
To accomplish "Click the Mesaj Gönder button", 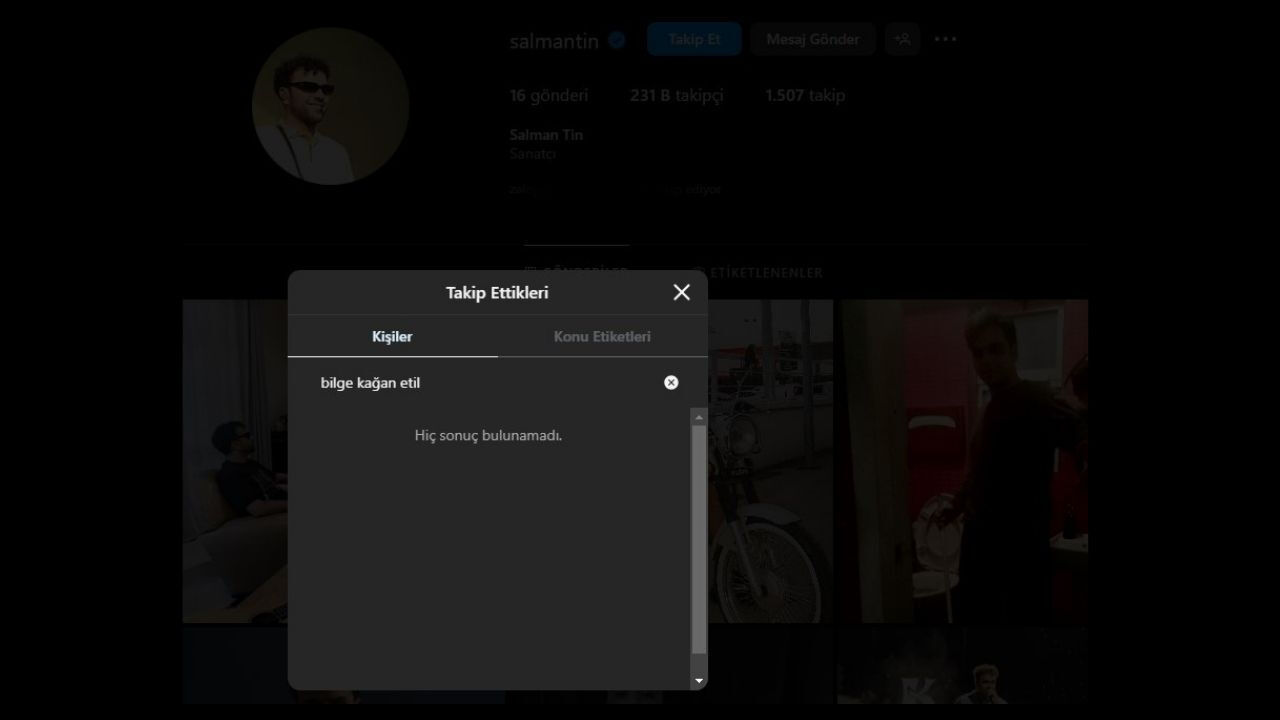I will 812,39.
